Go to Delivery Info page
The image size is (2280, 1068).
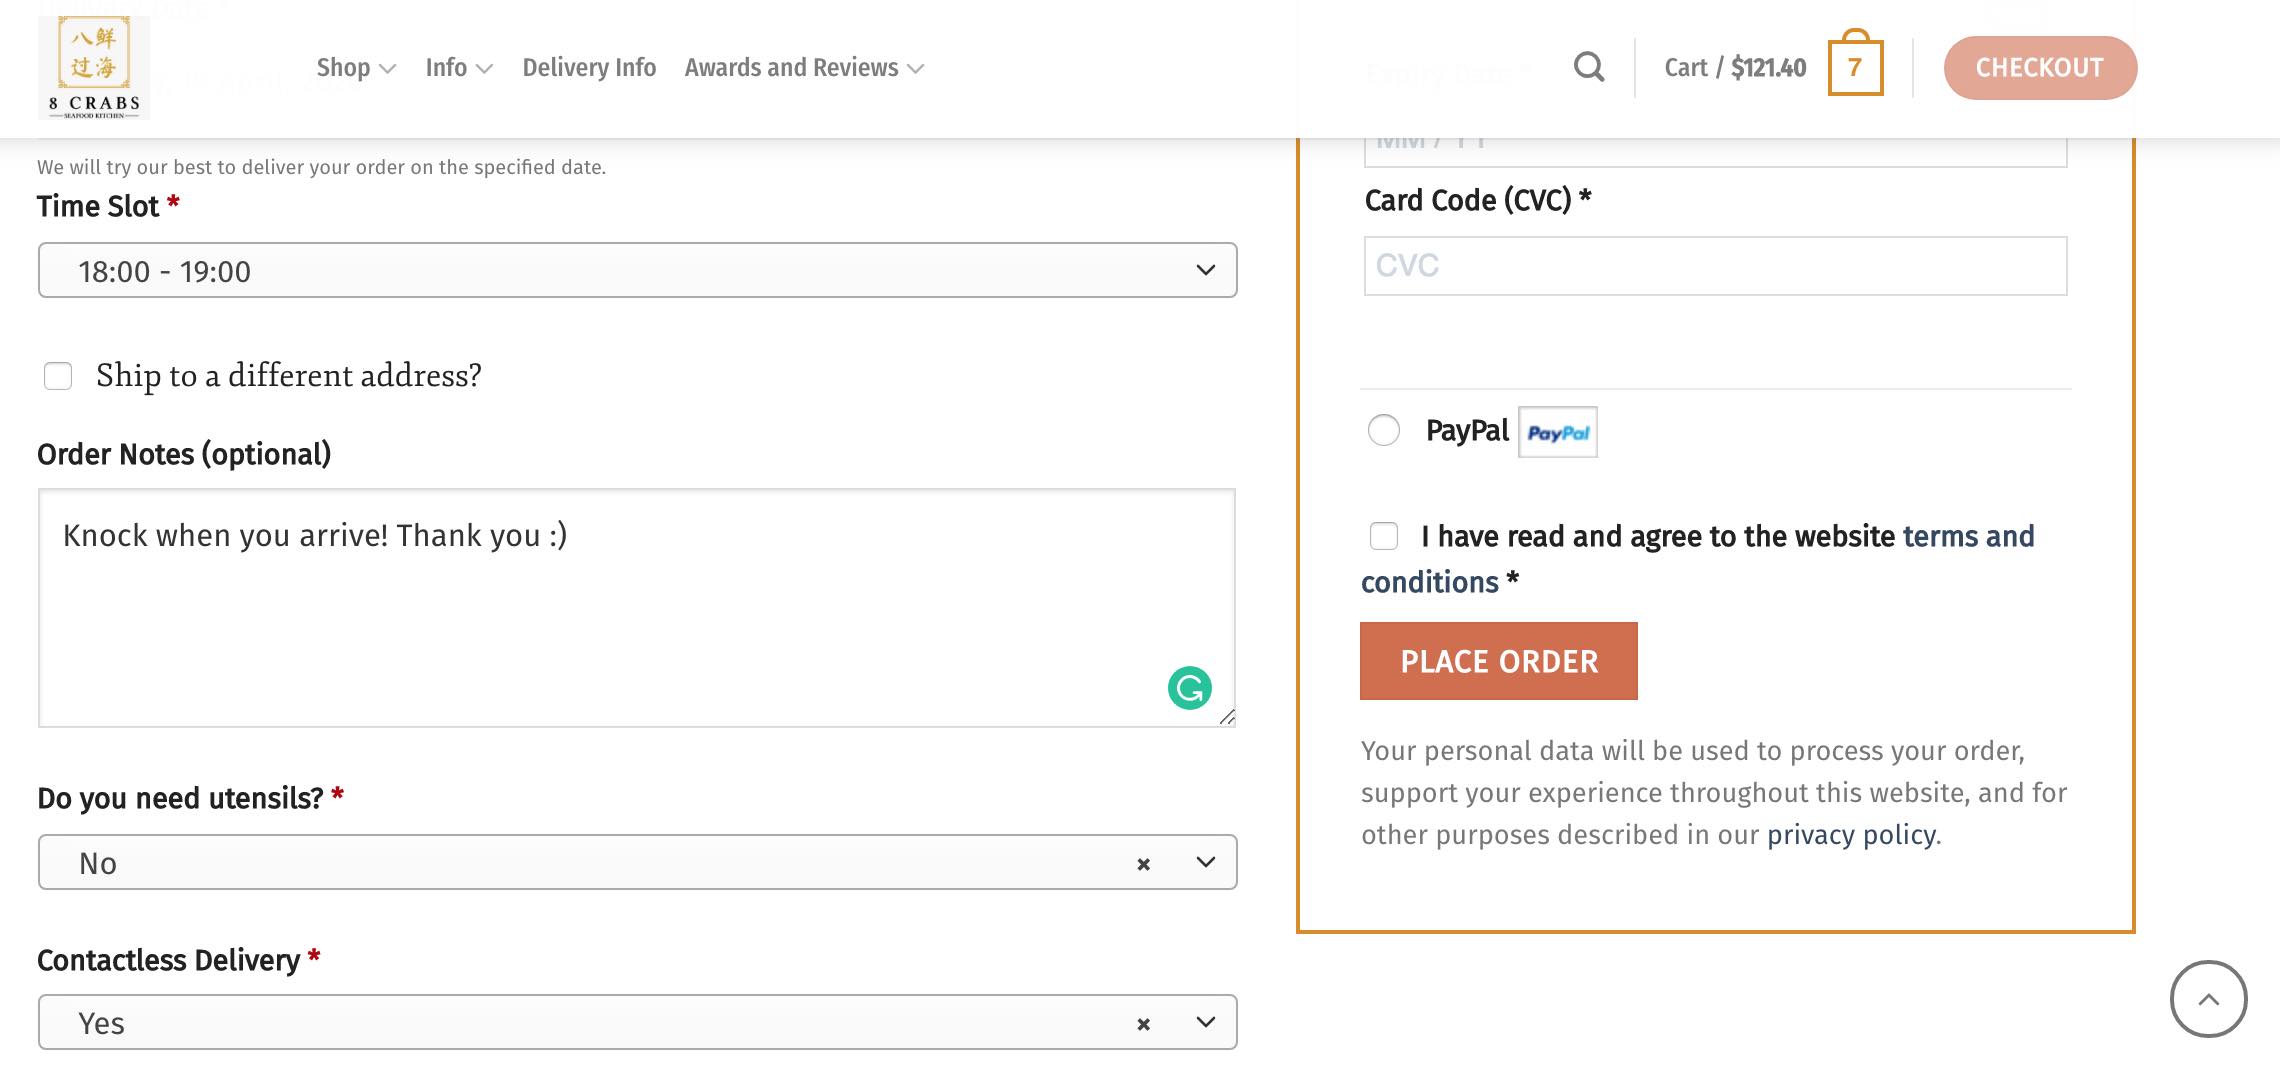coord(589,68)
